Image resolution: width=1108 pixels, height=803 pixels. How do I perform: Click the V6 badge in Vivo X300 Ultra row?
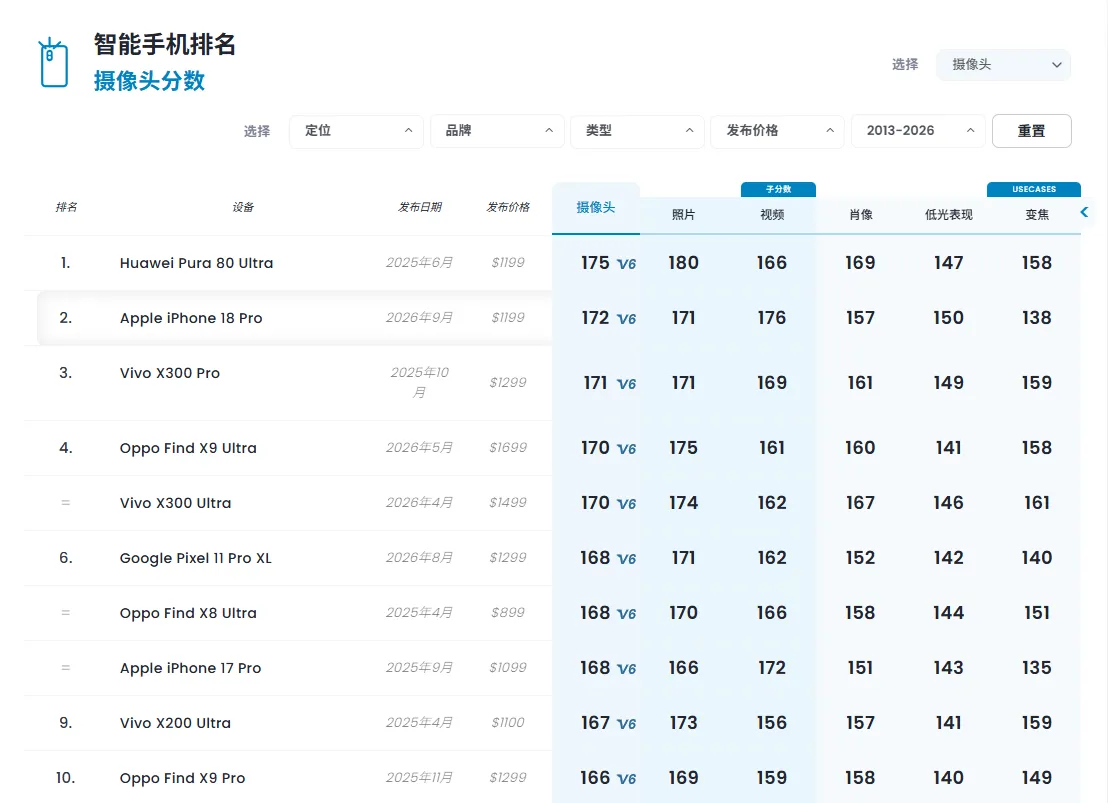point(626,505)
